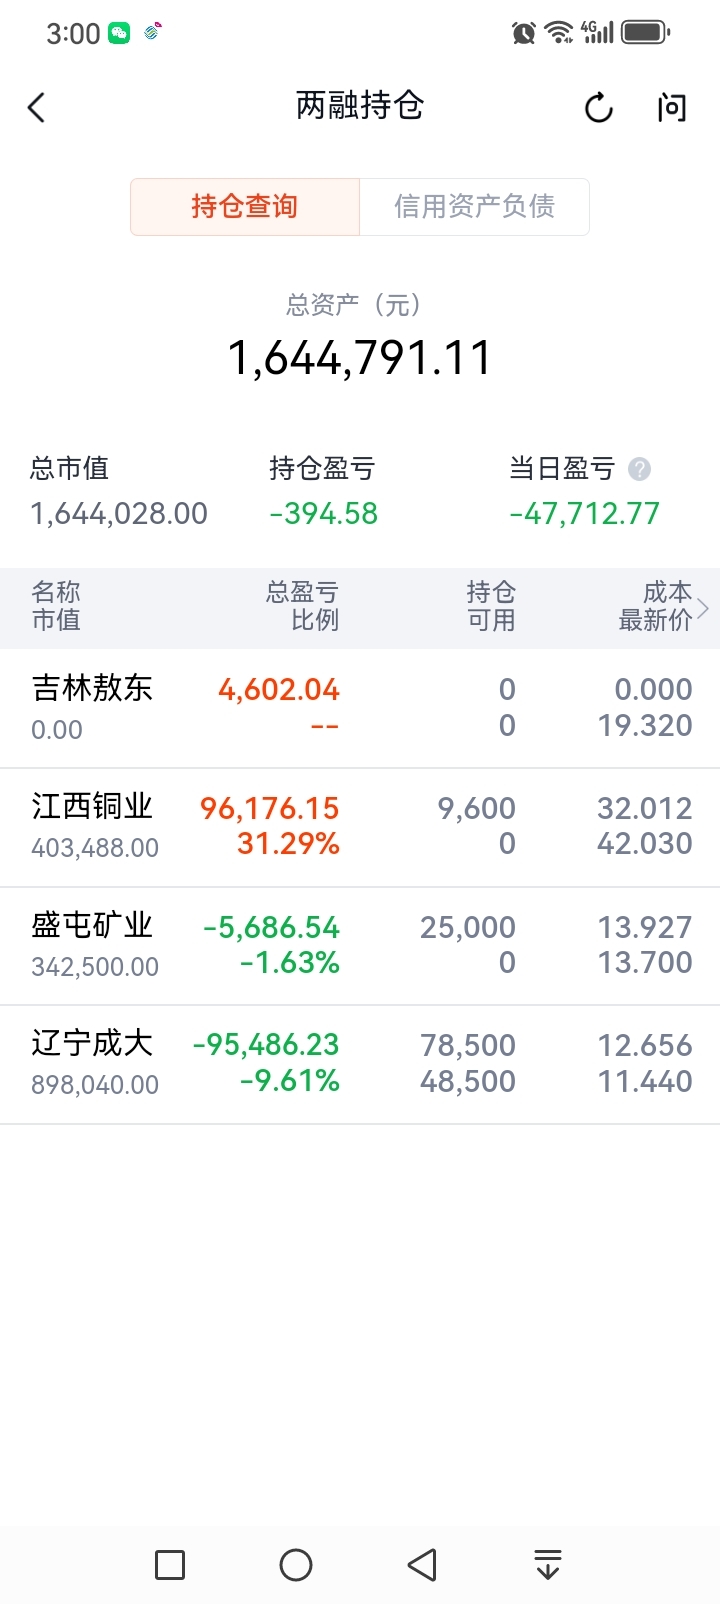The width and height of the screenshot is (720, 1604).
Task: Expand columns with chevron beside 成本
Action: click(x=703, y=607)
